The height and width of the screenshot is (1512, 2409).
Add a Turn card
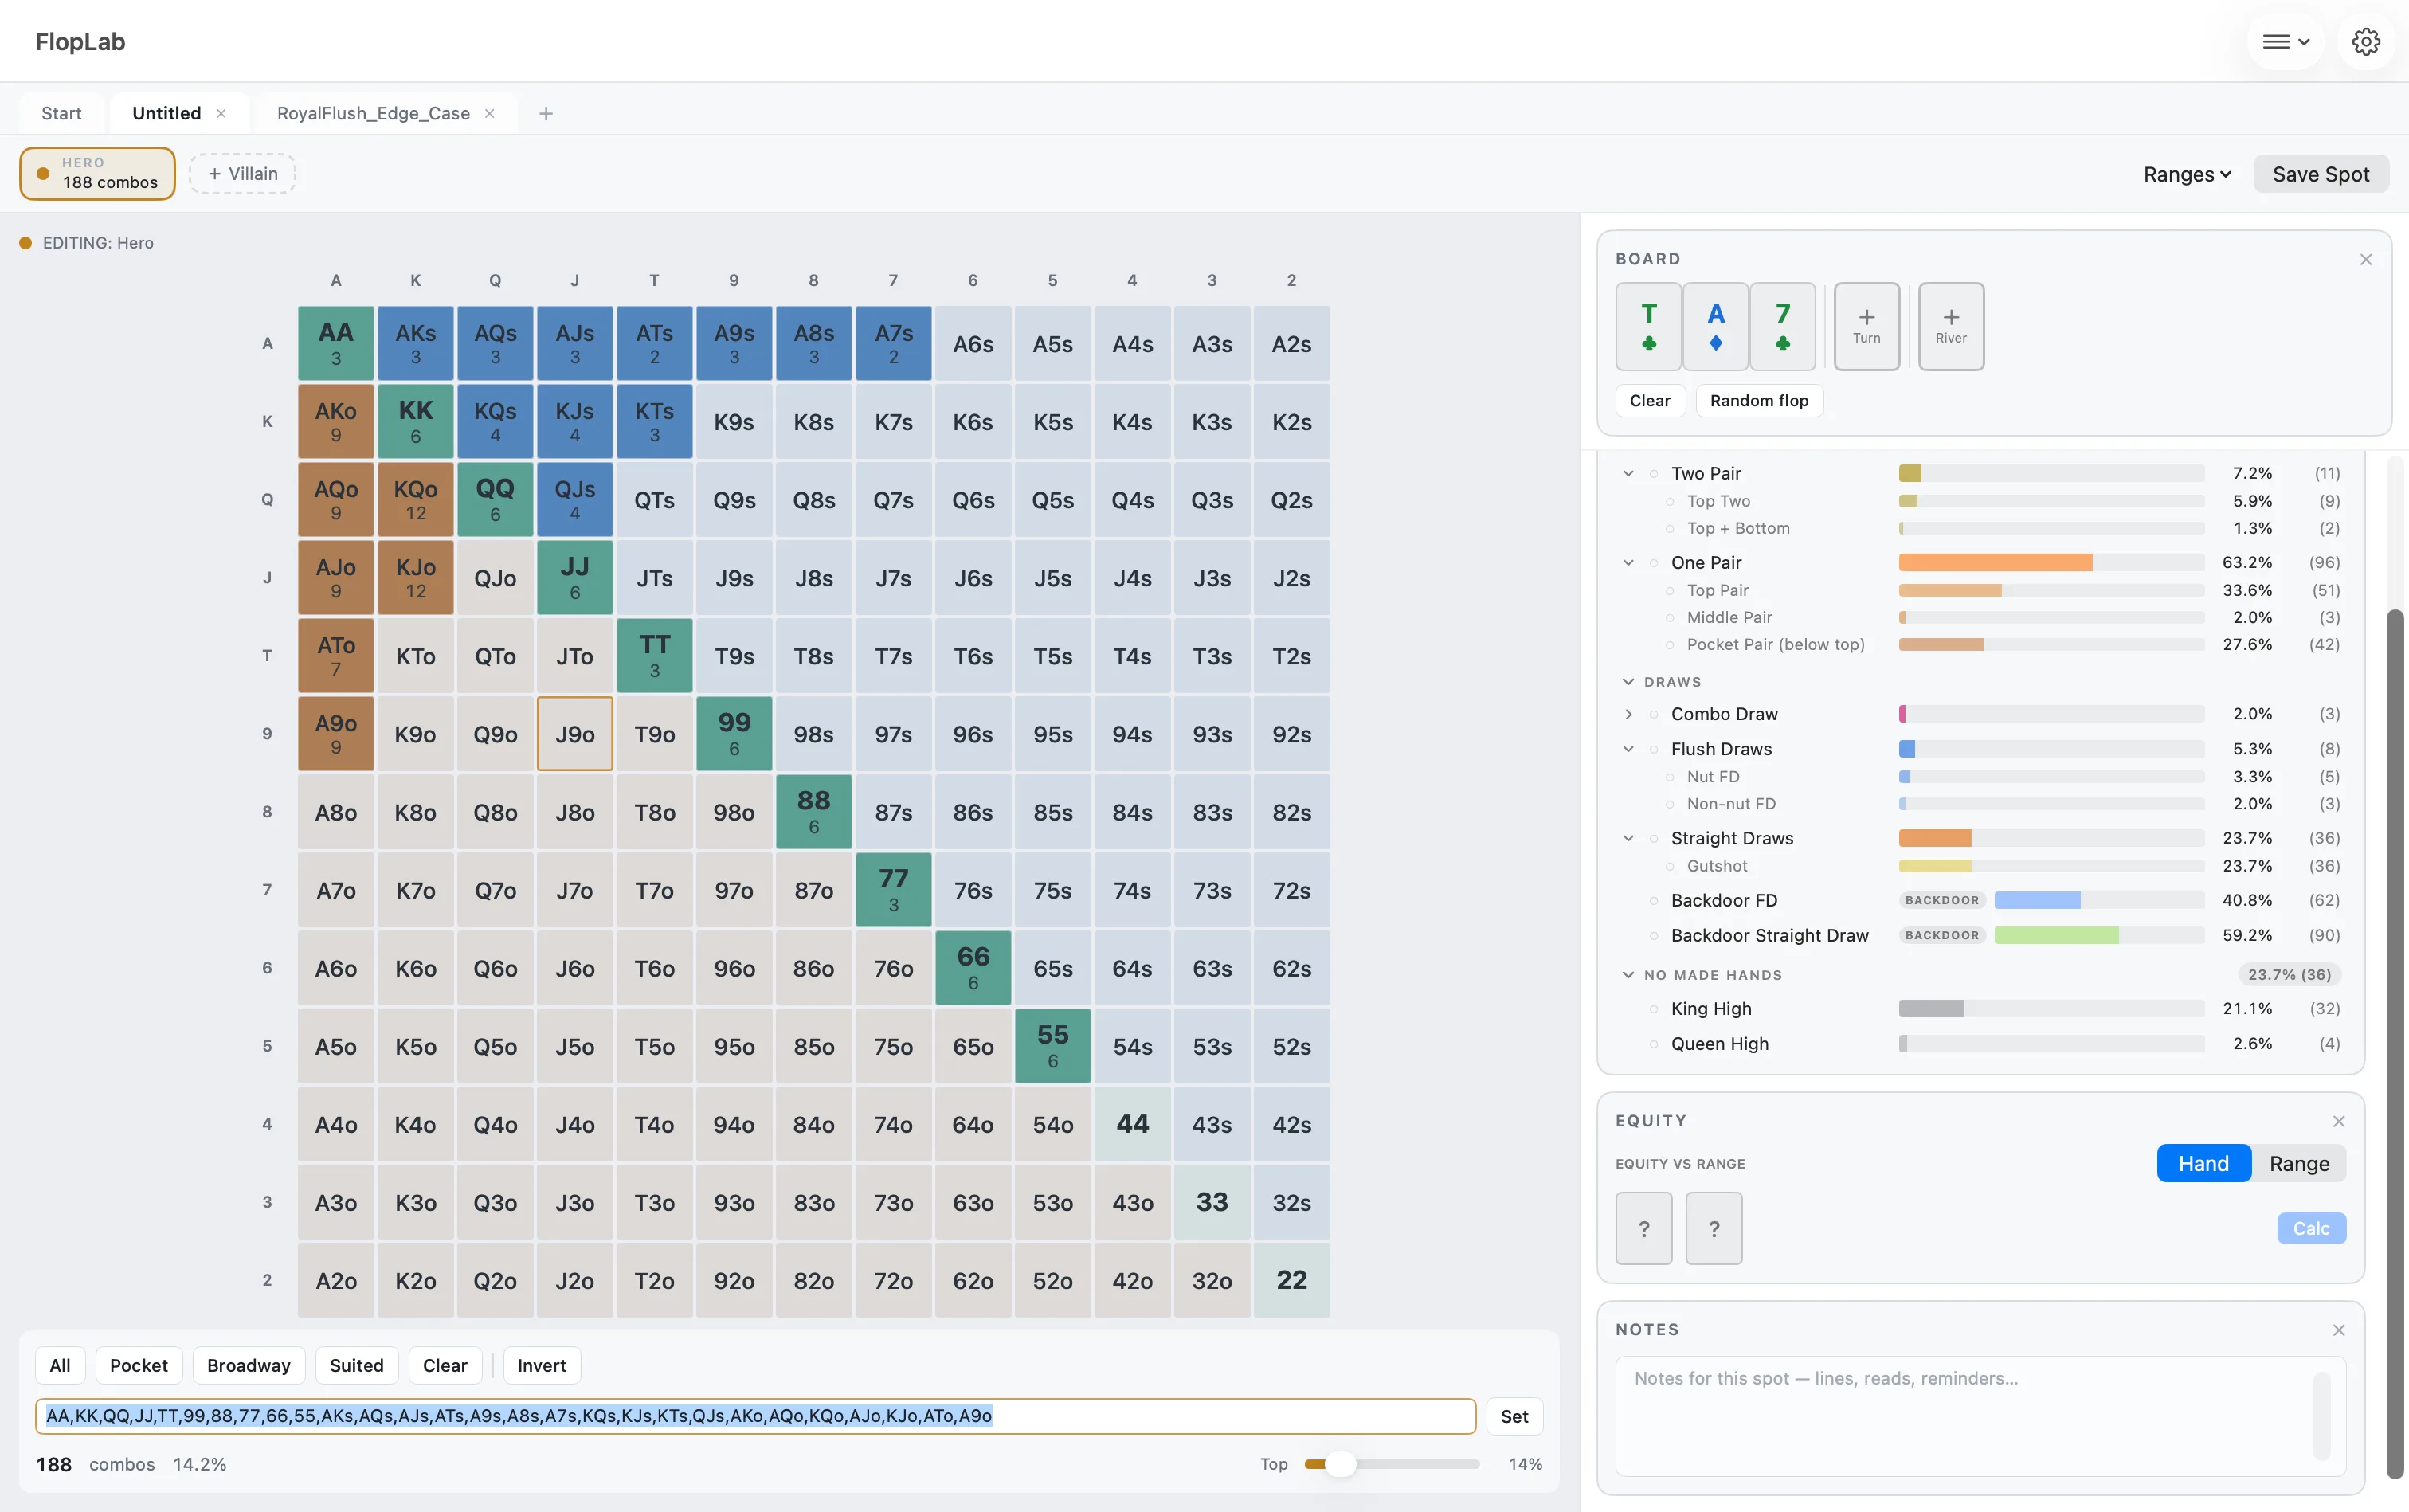click(x=1866, y=326)
